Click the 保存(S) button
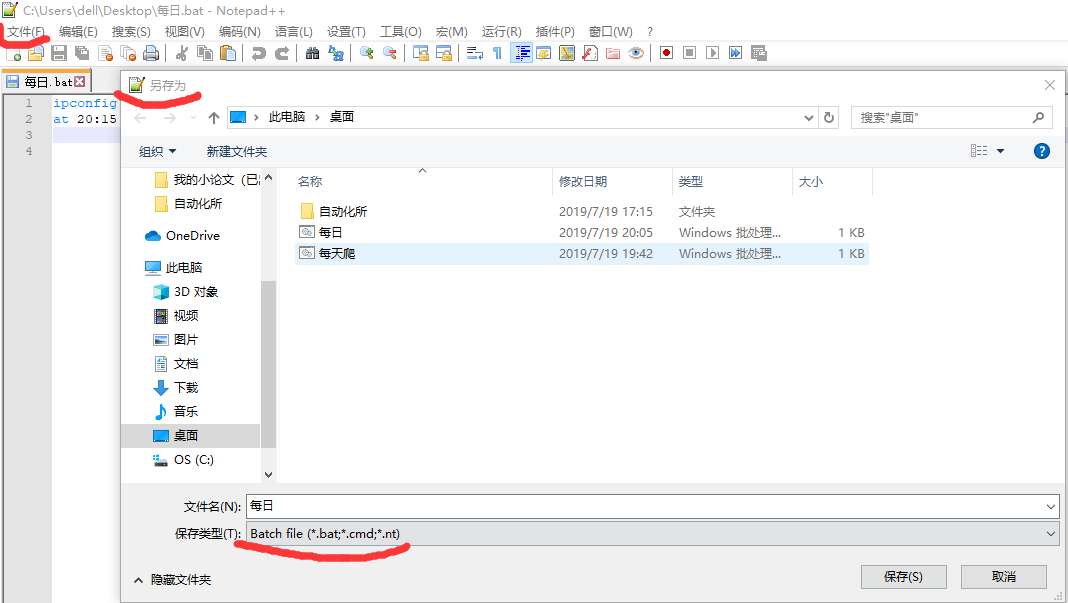The image size is (1068, 603). pyautogui.click(x=902, y=576)
